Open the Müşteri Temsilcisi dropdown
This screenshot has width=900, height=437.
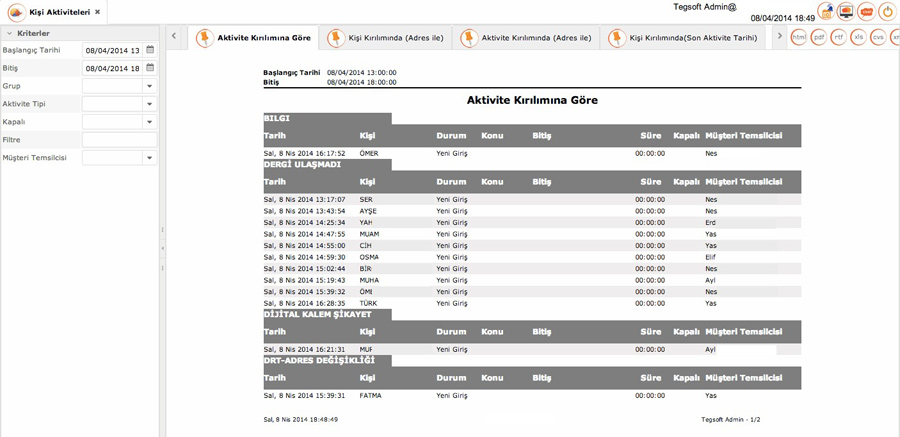pos(150,157)
